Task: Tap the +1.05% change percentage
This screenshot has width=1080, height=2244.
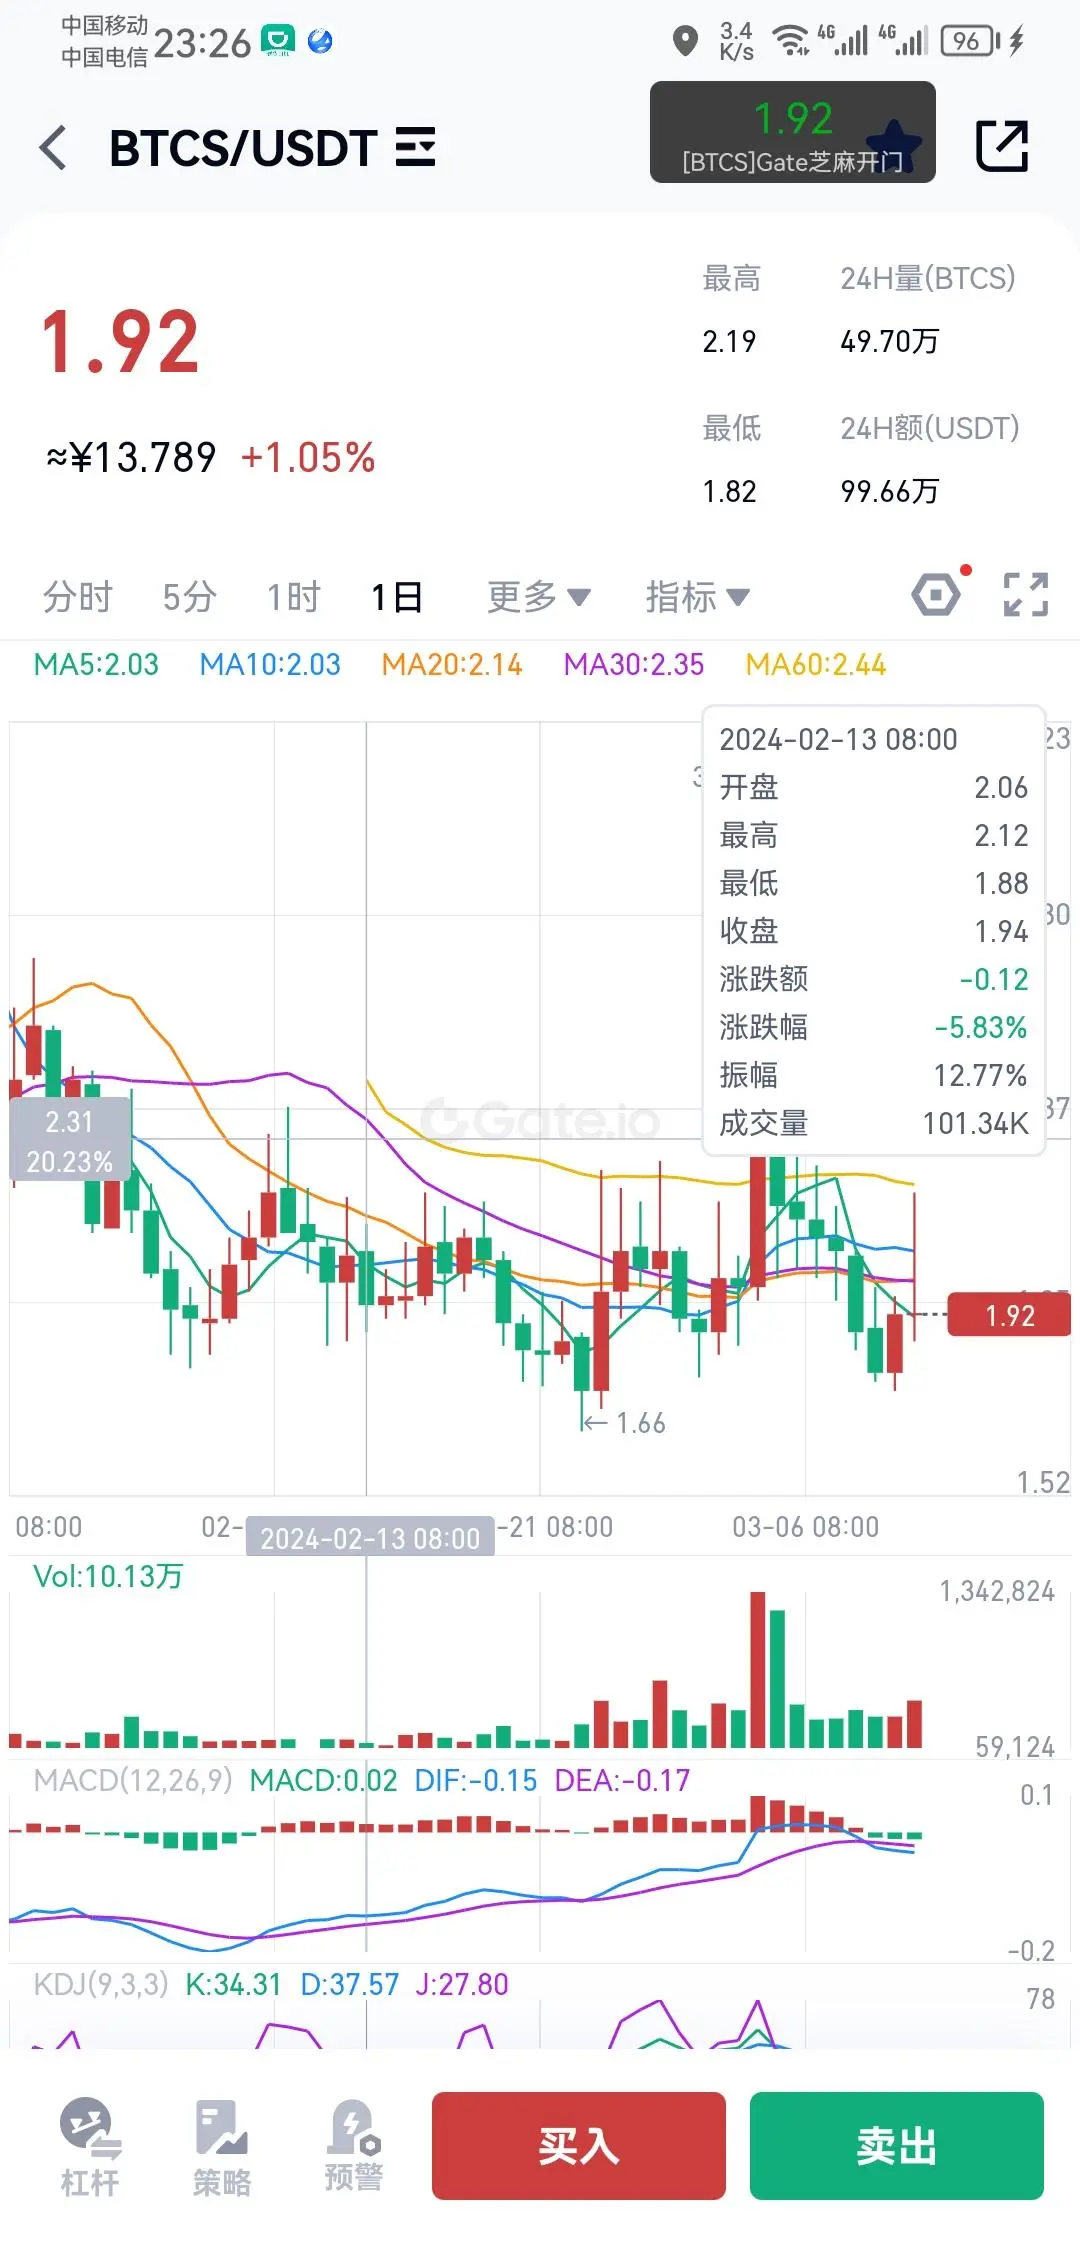Action: click(x=308, y=458)
